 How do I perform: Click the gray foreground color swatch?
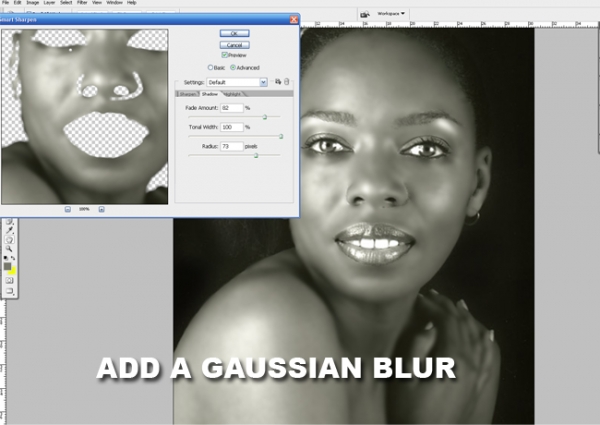point(7,266)
